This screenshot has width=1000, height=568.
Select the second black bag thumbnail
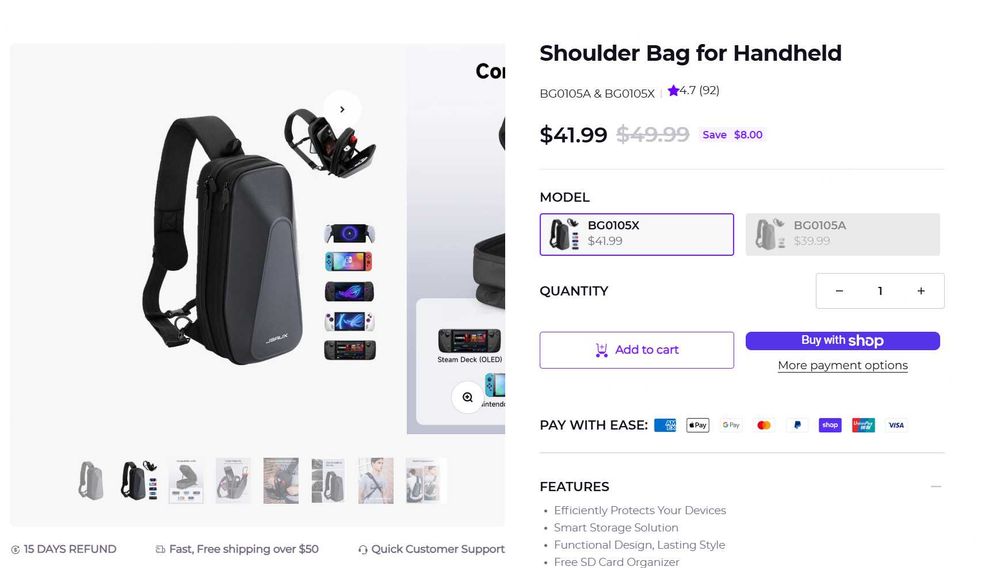coord(138,481)
